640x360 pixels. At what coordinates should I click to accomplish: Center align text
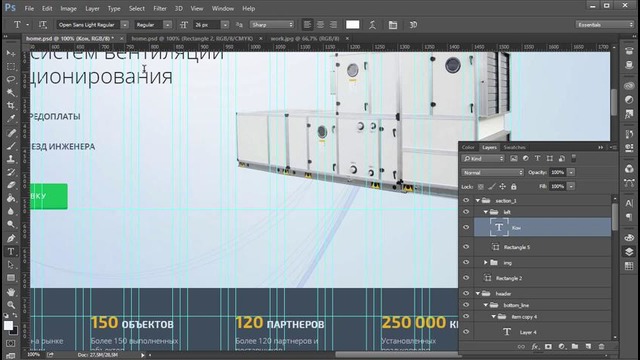coord(320,25)
